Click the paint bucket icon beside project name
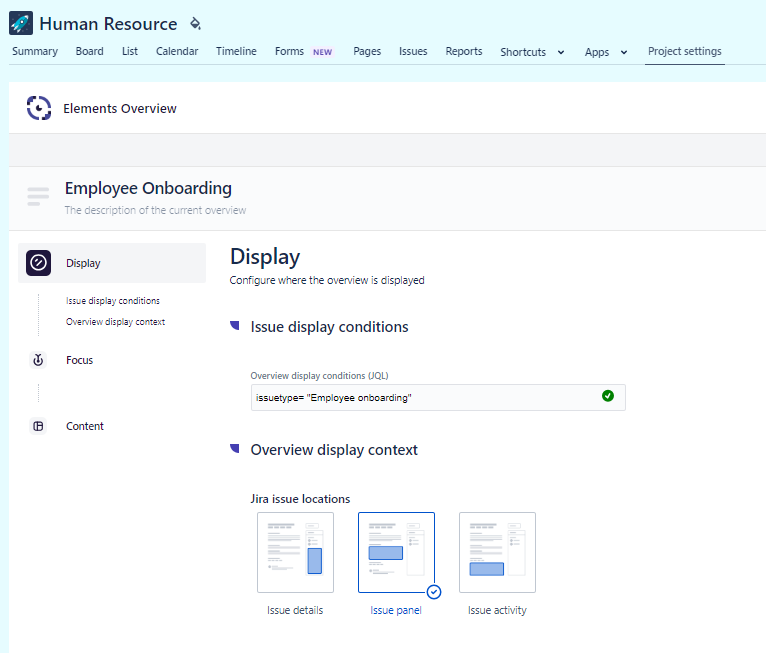The width and height of the screenshot is (766, 653). pyautogui.click(x=195, y=23)
